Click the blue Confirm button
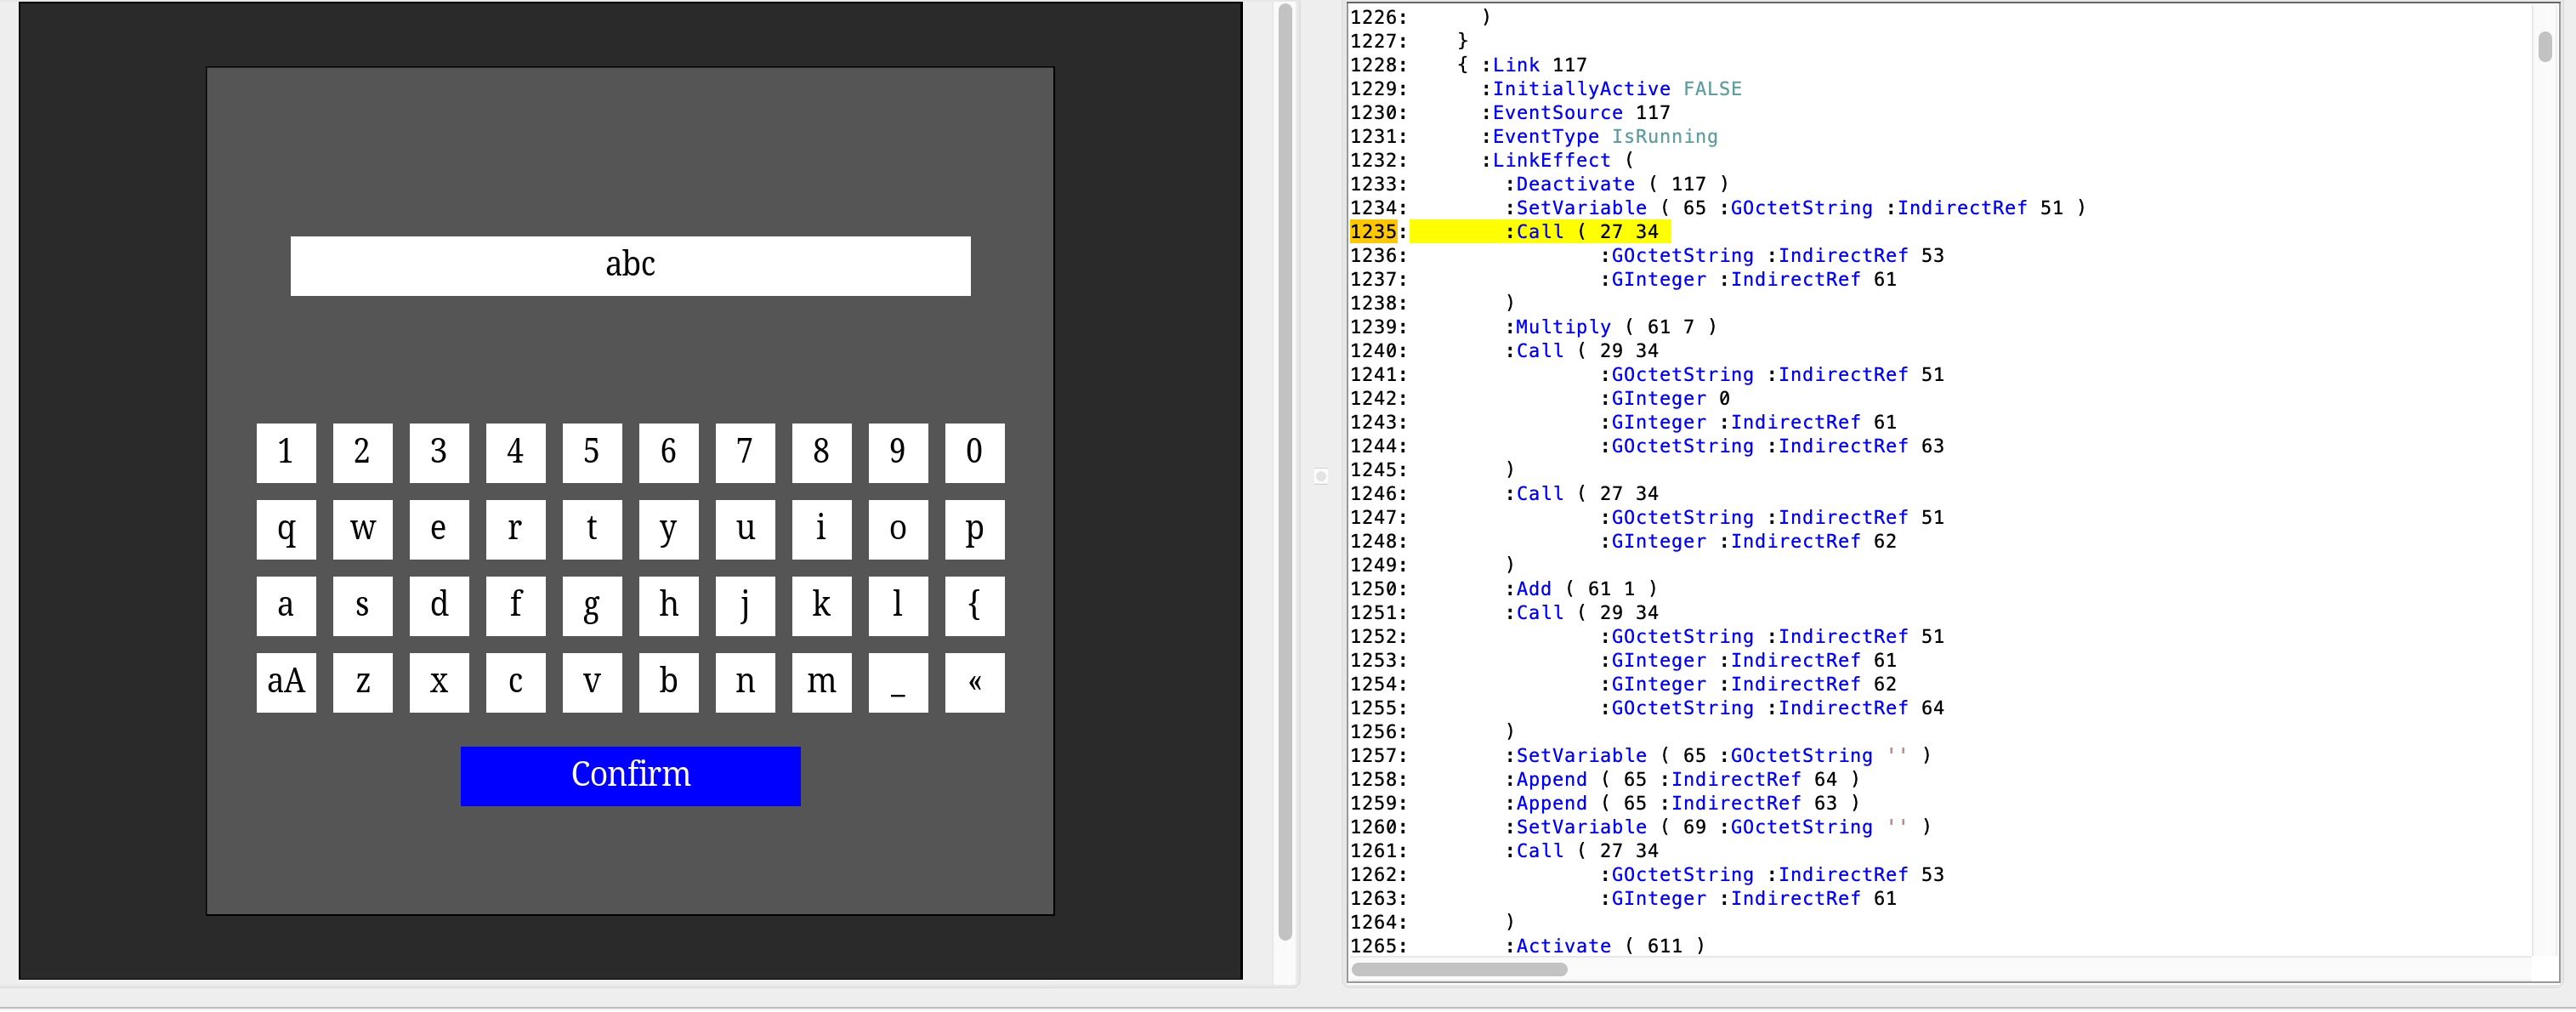 point(630,775)
